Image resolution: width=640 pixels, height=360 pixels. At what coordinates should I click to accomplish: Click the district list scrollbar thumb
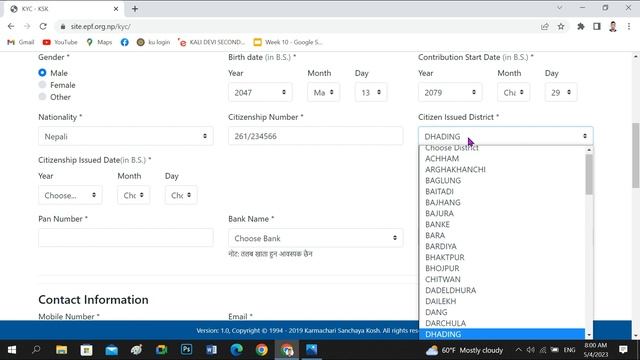pos(589,174)
